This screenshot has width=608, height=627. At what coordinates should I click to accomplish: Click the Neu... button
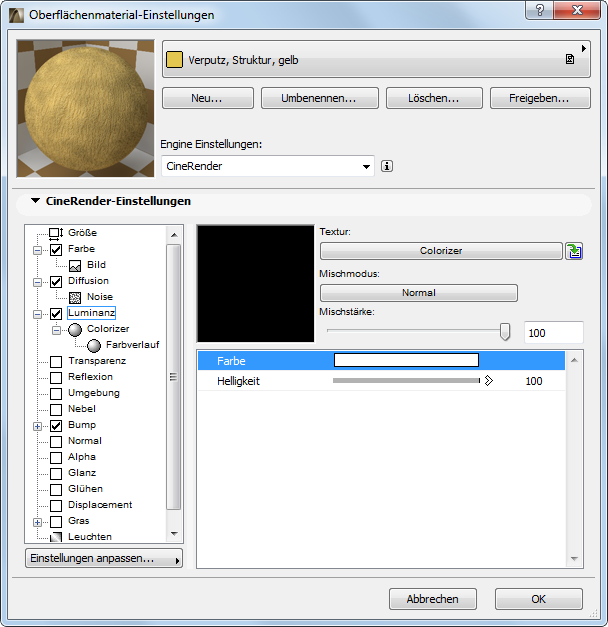click(208, 98)
